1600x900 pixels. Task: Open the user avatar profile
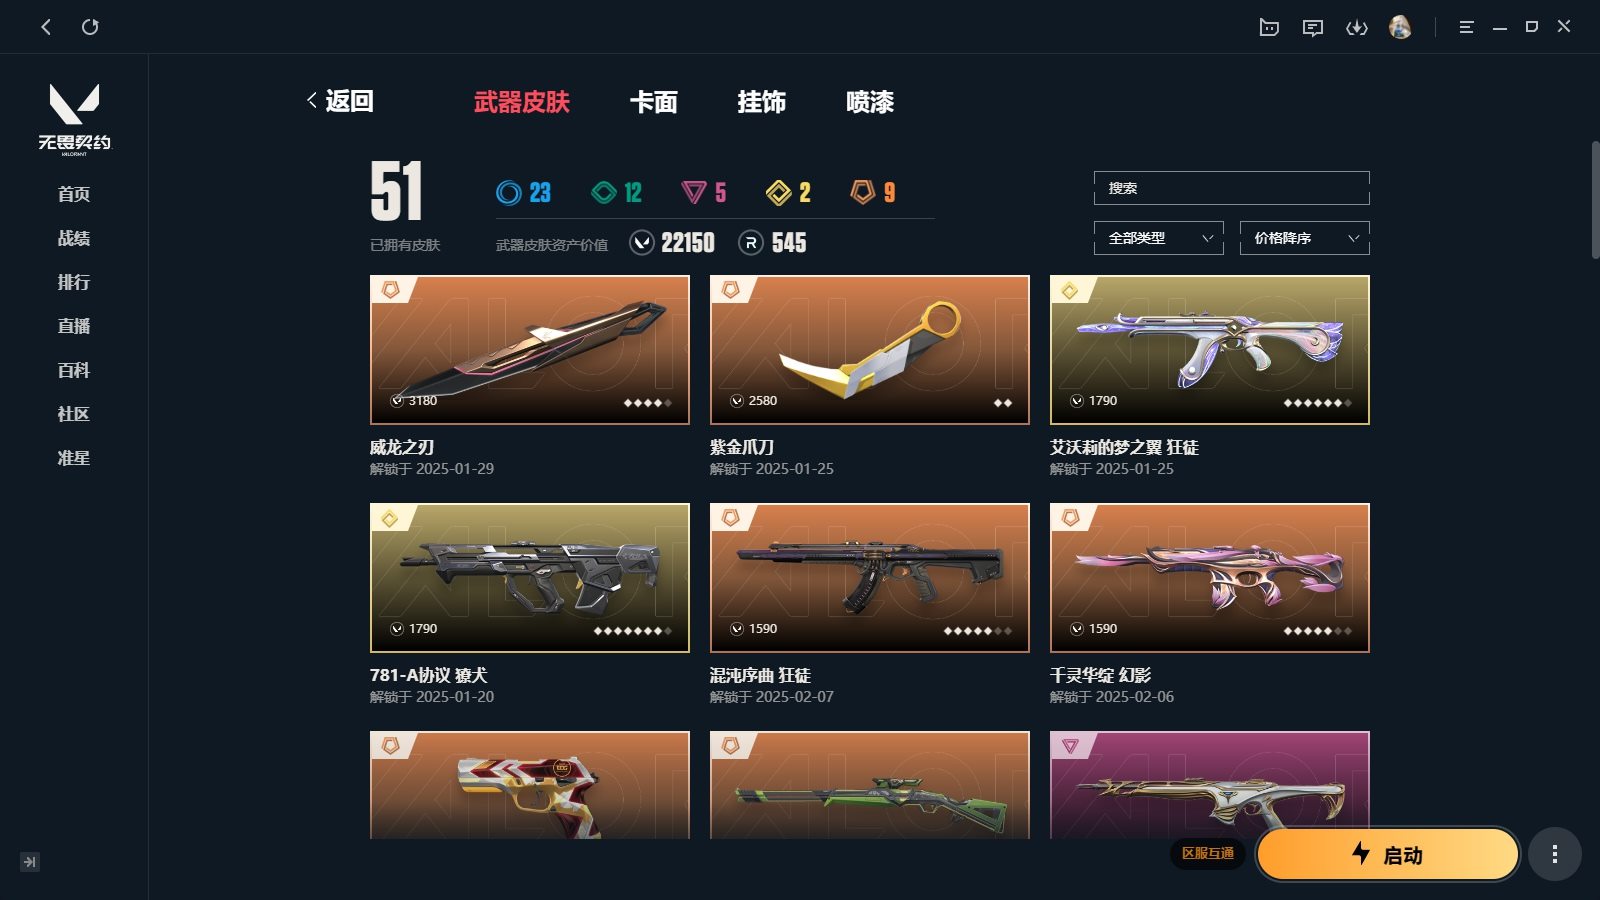[x=1400, y=27]
